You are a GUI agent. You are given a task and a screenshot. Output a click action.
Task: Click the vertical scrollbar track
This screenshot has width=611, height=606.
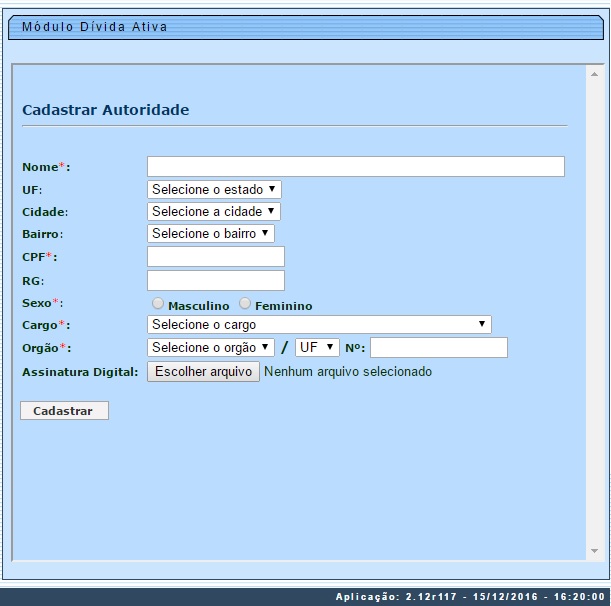[x=594, y=300]
